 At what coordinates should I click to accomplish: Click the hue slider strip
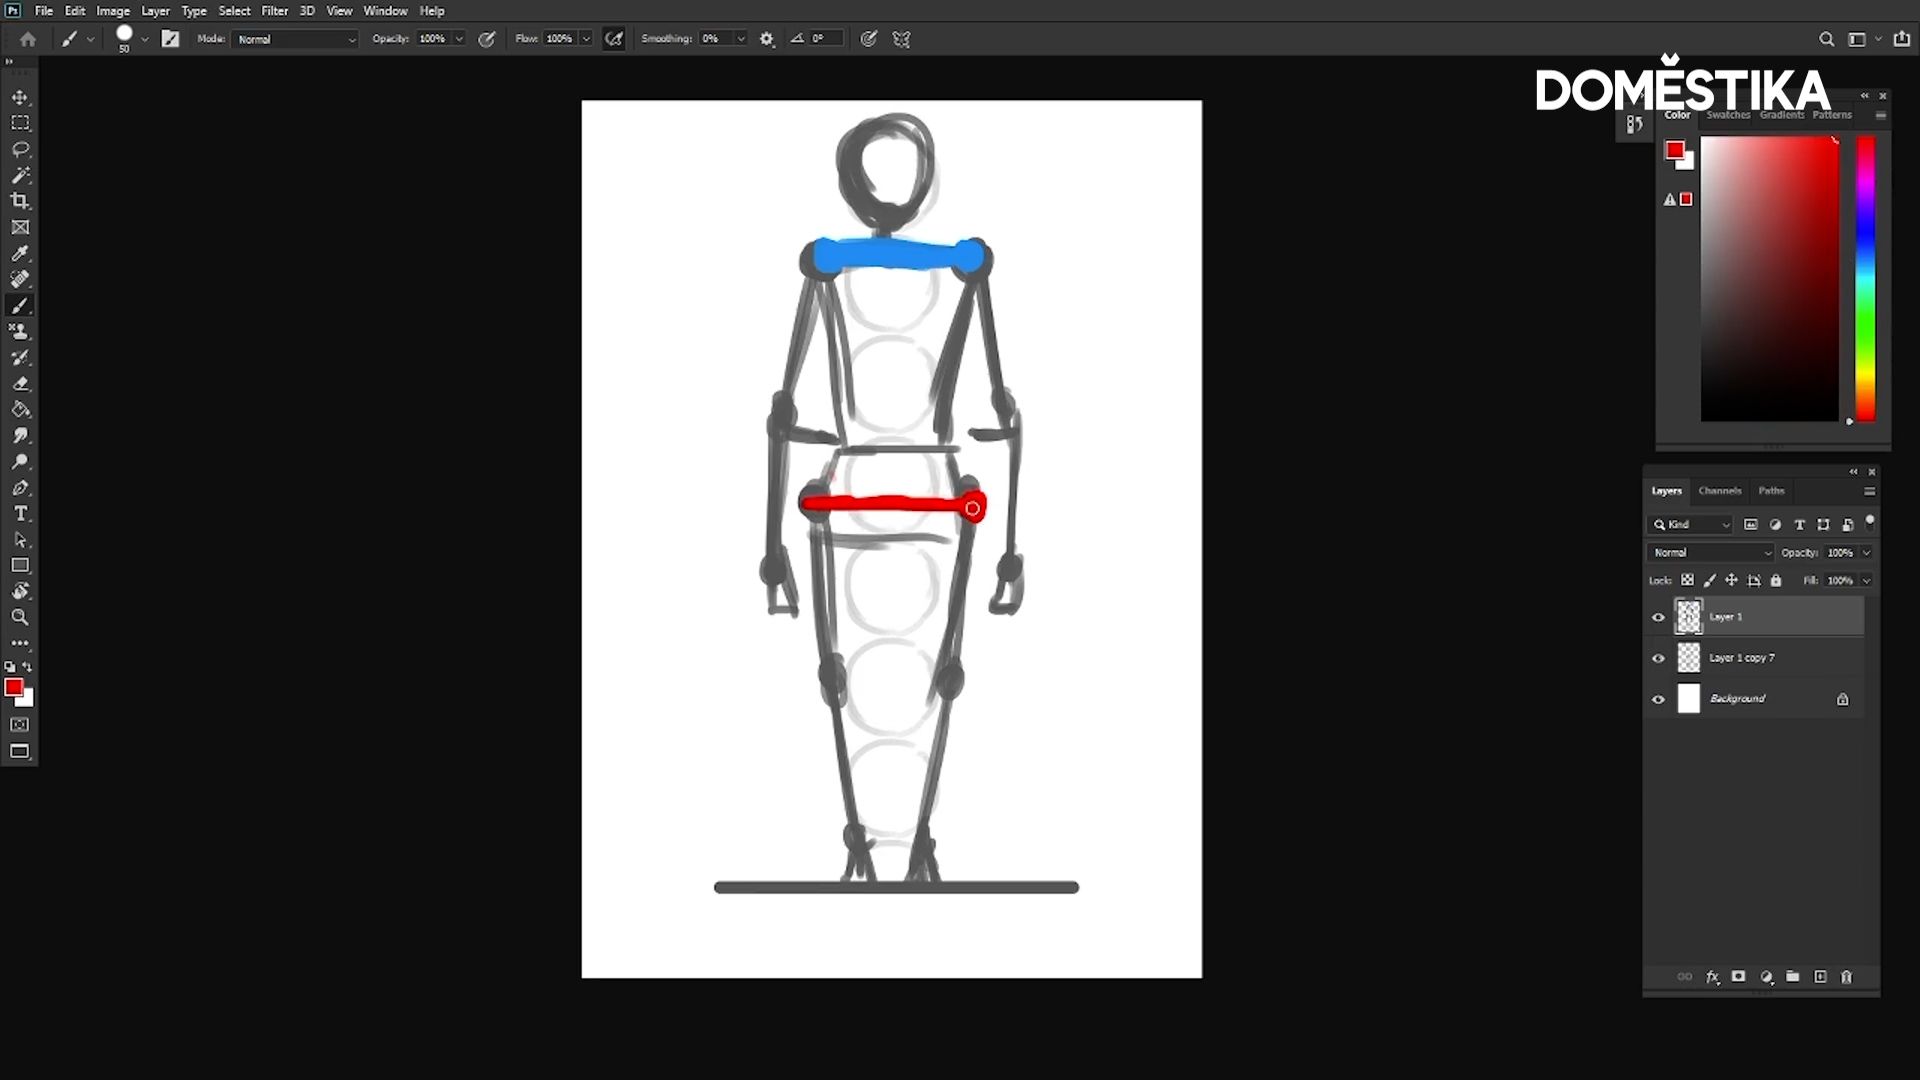click(x=1866, y=279)
